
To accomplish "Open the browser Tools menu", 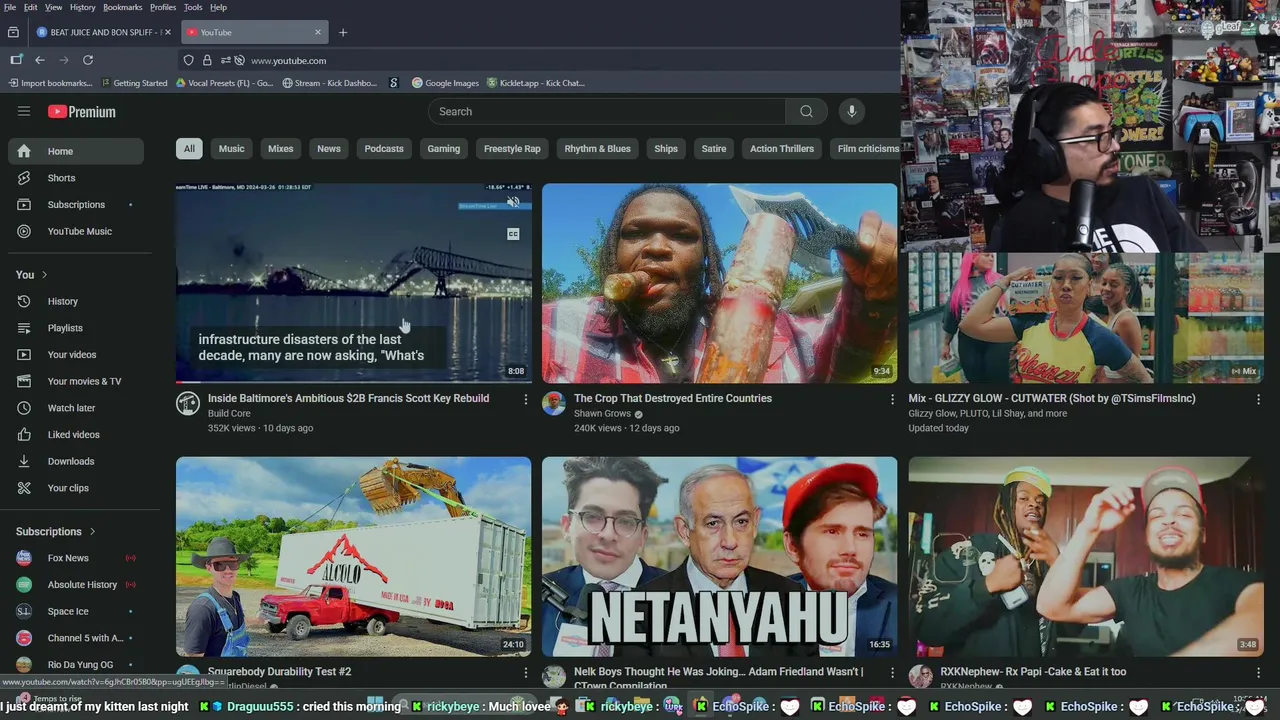I will (193, 7).
